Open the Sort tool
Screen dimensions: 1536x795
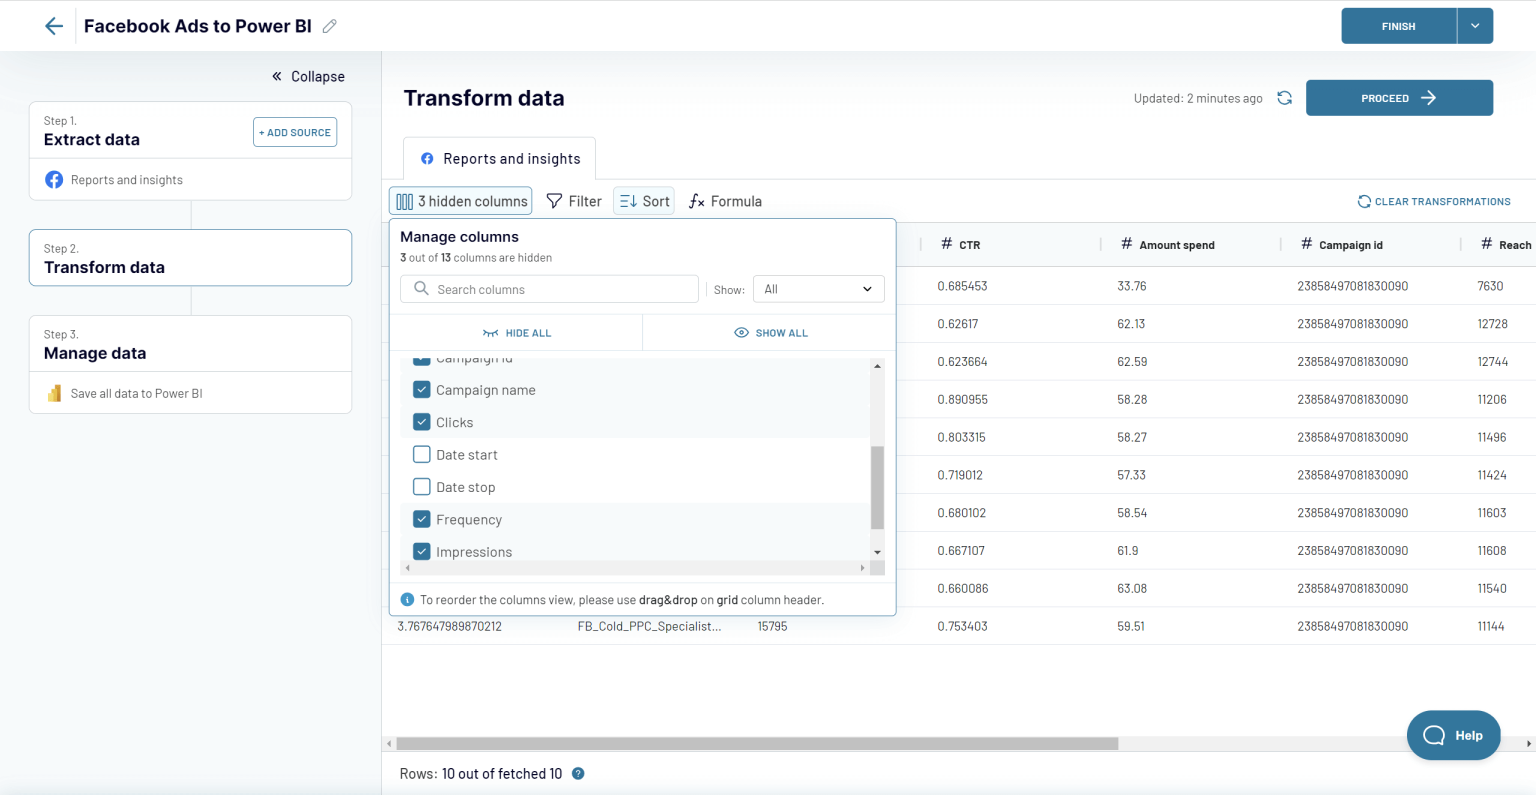pyautogui.click(x=643, y=200)
